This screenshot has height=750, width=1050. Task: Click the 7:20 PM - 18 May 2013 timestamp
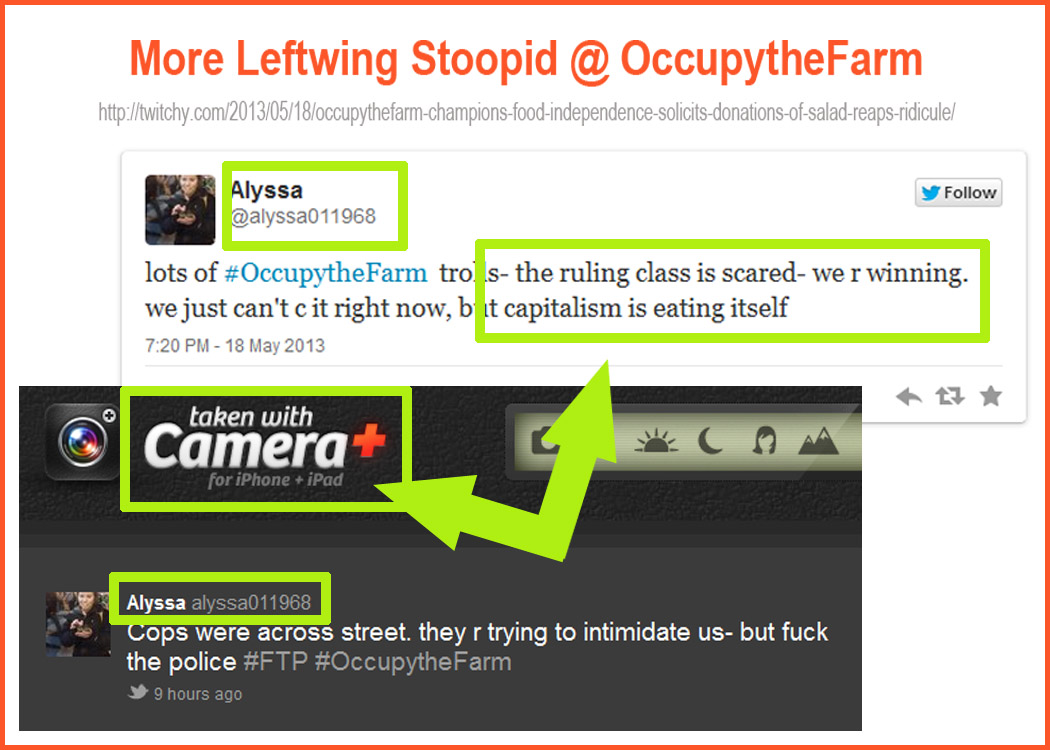pyautogui.click(x=235, y=346)
